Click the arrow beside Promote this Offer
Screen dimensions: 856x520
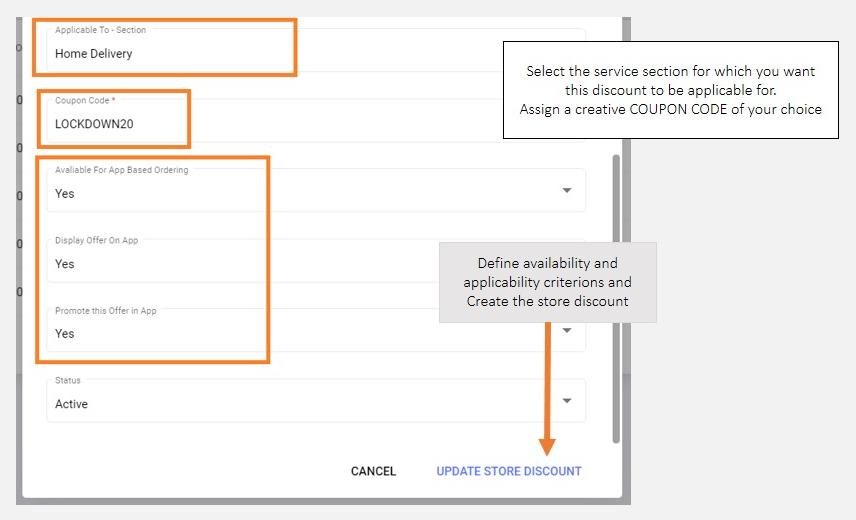[x=566, y=331]
